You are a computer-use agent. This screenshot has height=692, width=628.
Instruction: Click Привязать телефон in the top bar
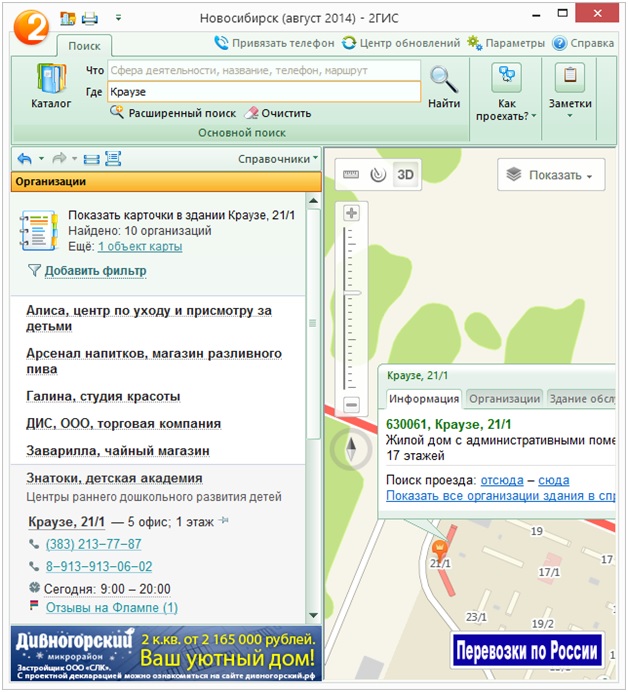click(274, 43)
